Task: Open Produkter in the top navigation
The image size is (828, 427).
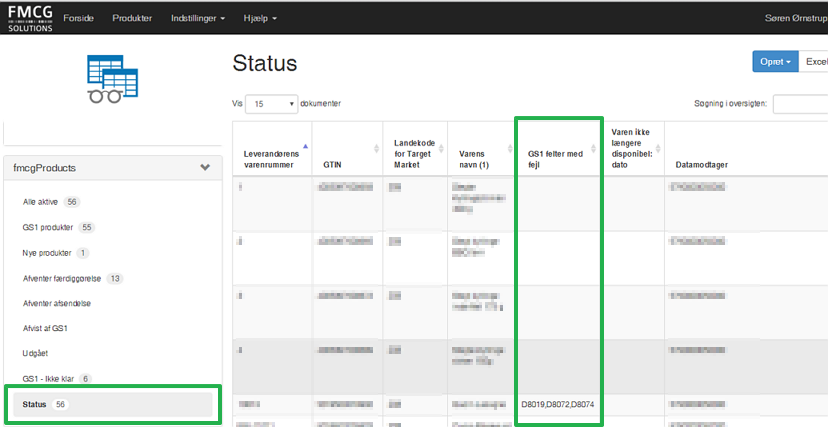Action: point(133,18)
